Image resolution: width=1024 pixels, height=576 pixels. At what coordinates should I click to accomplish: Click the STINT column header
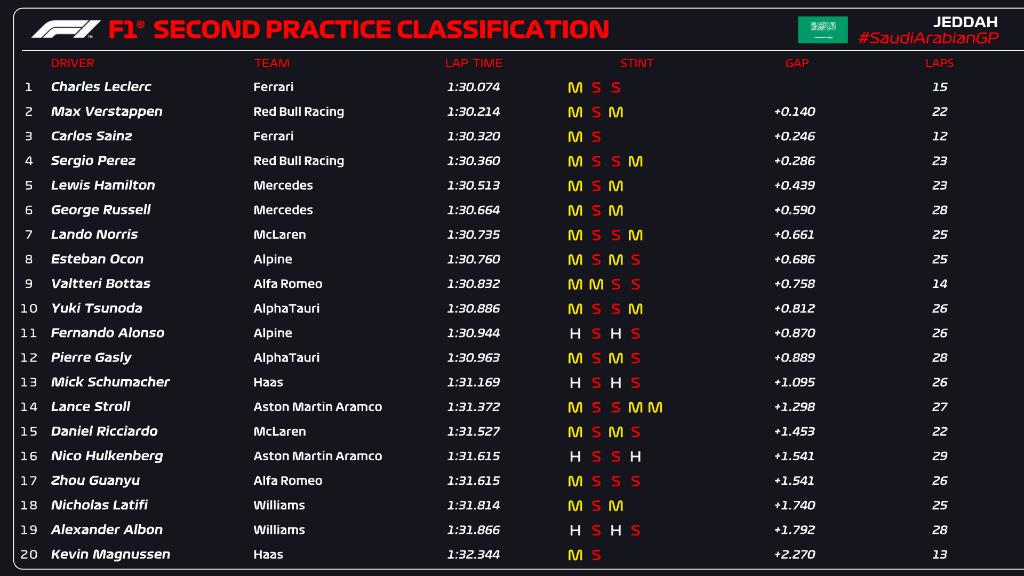636,63
